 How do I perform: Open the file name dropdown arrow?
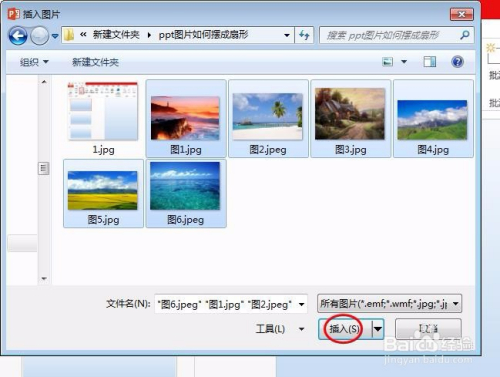click(302, 304)
